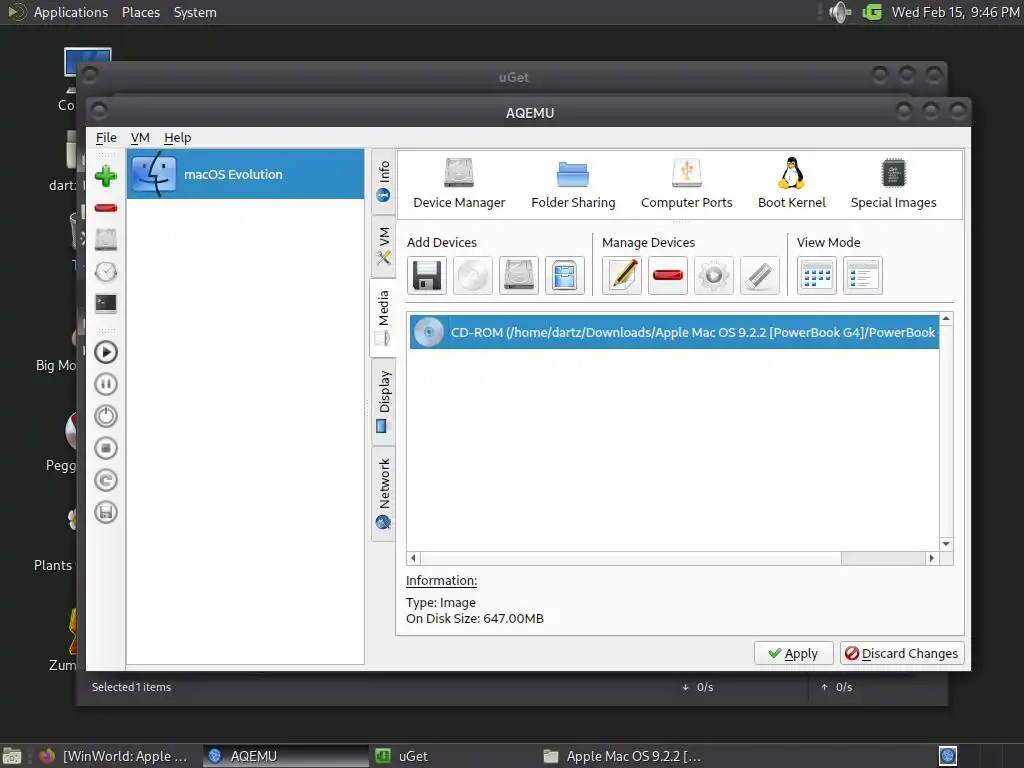Viewport: 1024px width, 768px height.
Task: Switch to the VM tab
Action: pos(383,246)
